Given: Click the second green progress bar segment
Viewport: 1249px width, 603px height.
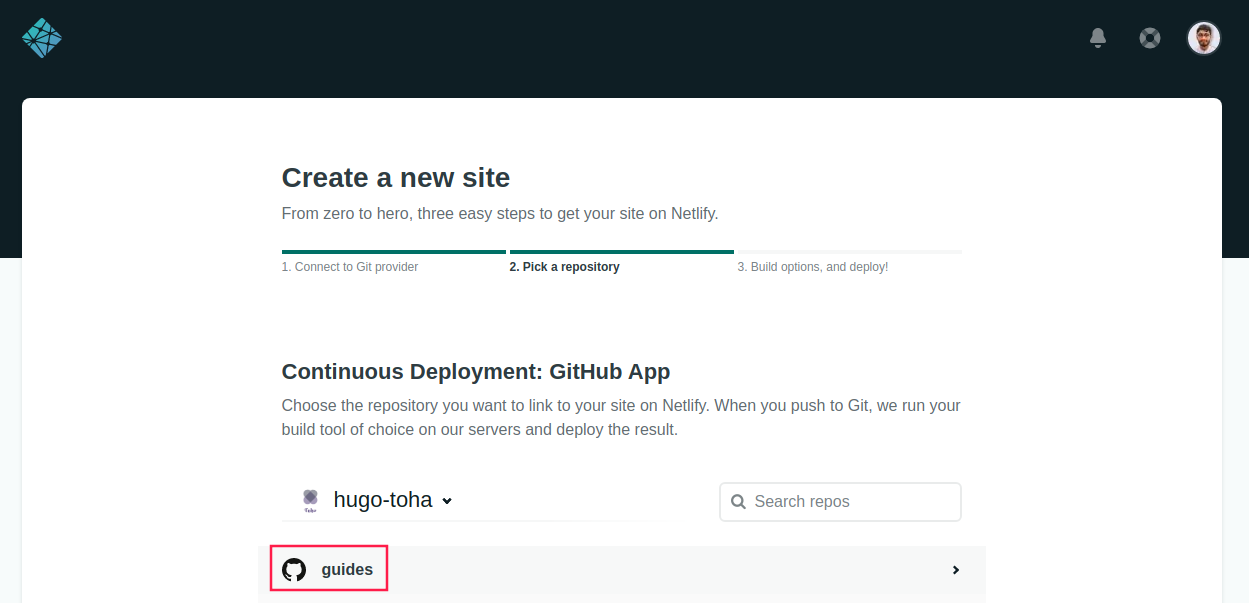Looking at the screenshot, I should 621,252.
